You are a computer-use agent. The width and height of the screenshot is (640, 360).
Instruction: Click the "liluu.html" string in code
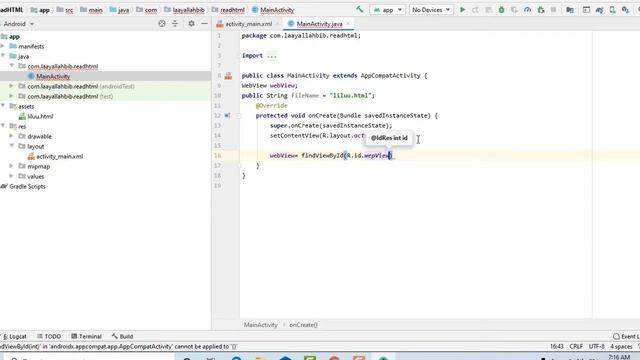click(x=351, y=96)
